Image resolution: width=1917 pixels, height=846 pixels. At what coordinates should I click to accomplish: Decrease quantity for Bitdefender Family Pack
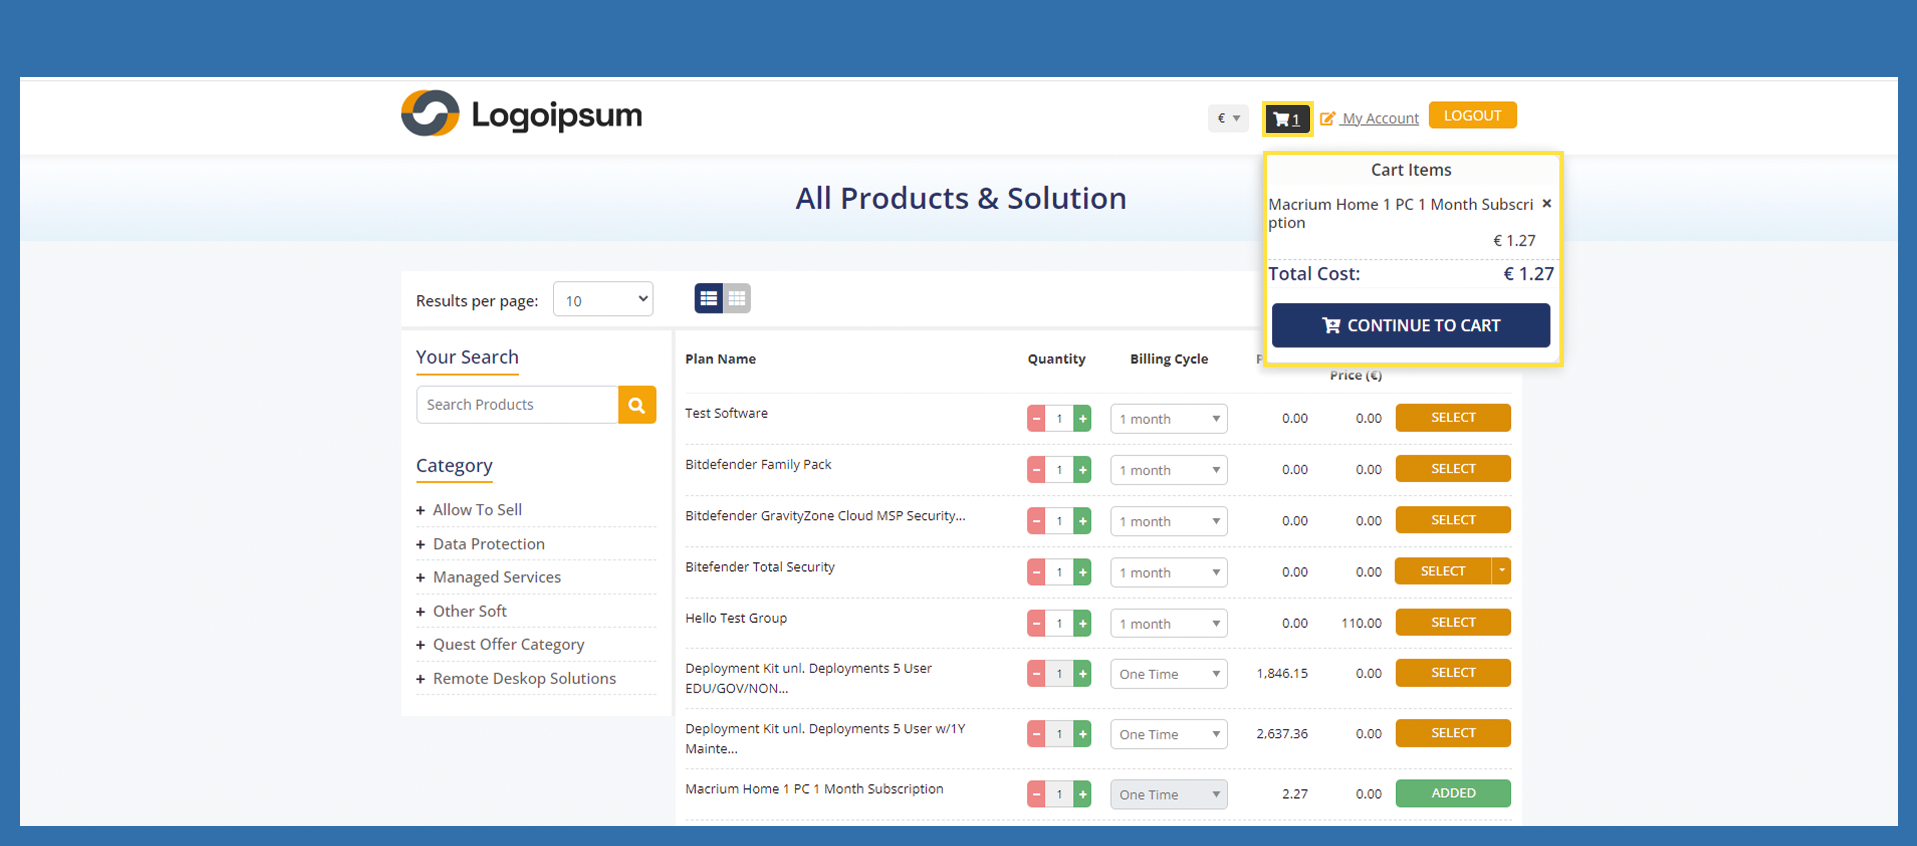(1036, 470)
